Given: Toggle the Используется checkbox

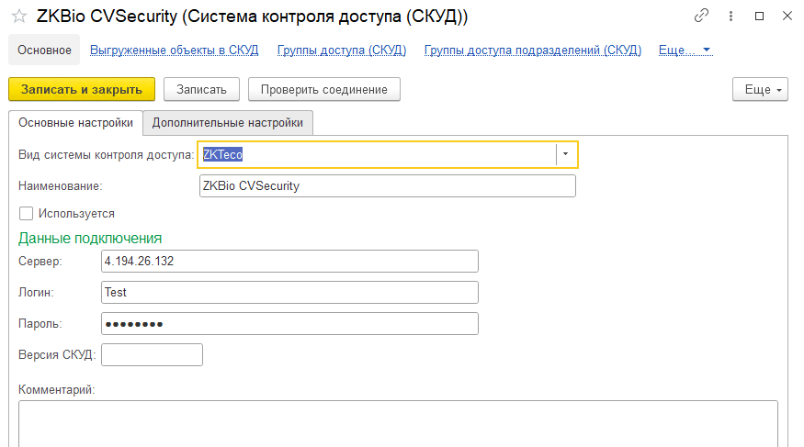Looking at the screenshot, I should tap(26, 213).
